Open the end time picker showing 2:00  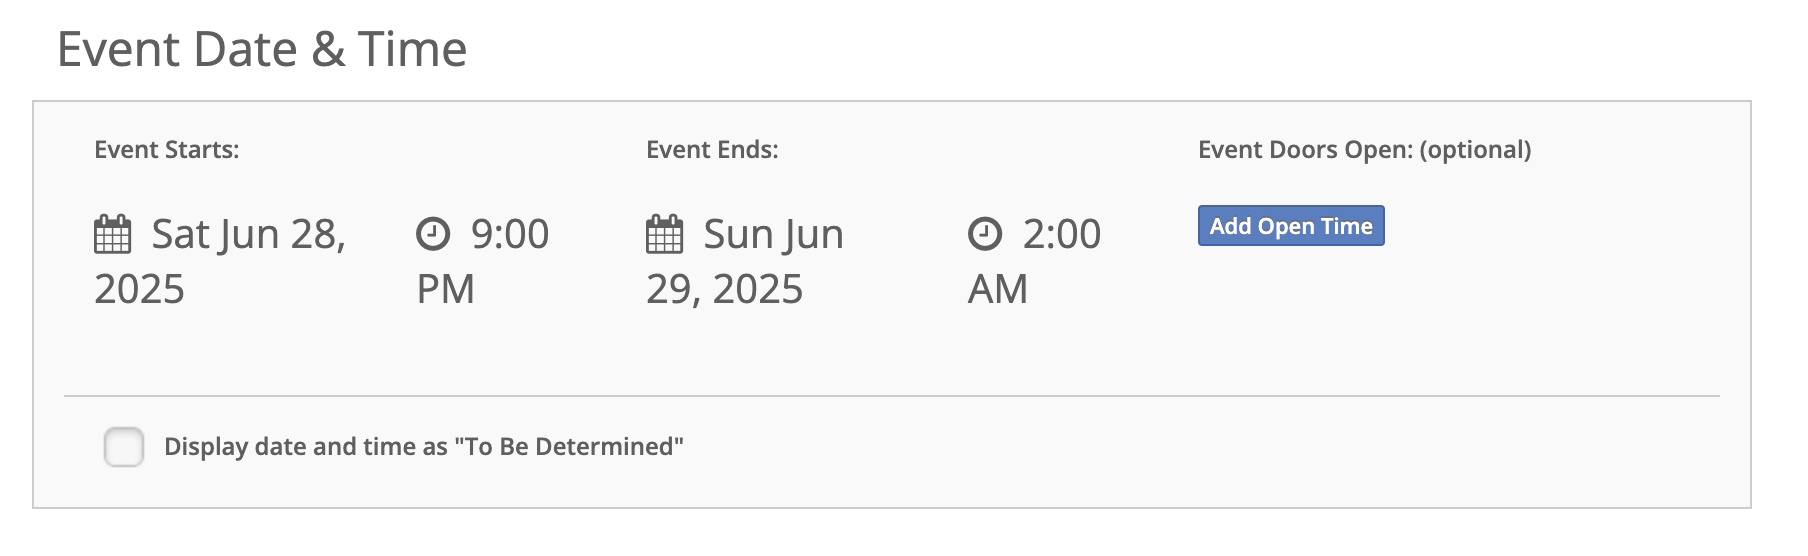coord(1035,262)
